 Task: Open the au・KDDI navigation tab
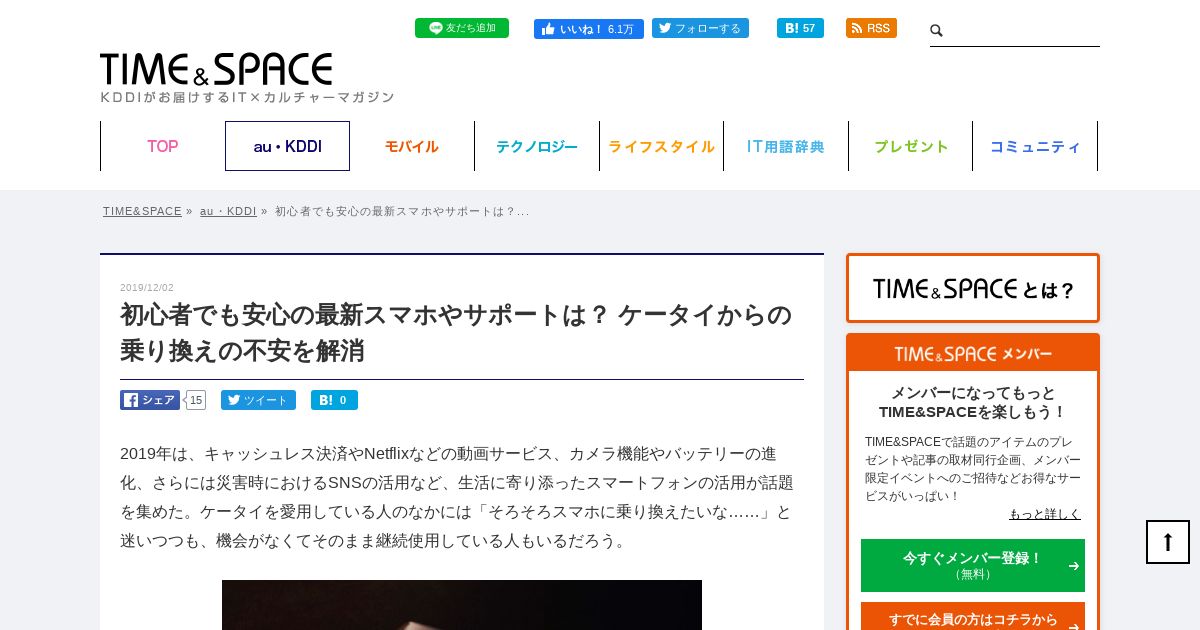pyautogui.click(x=287, y=146)
